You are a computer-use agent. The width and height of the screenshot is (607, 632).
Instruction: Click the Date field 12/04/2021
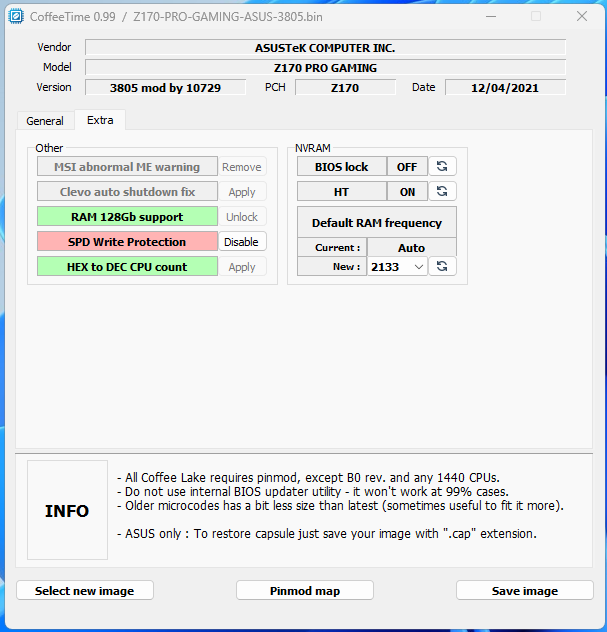505,87
